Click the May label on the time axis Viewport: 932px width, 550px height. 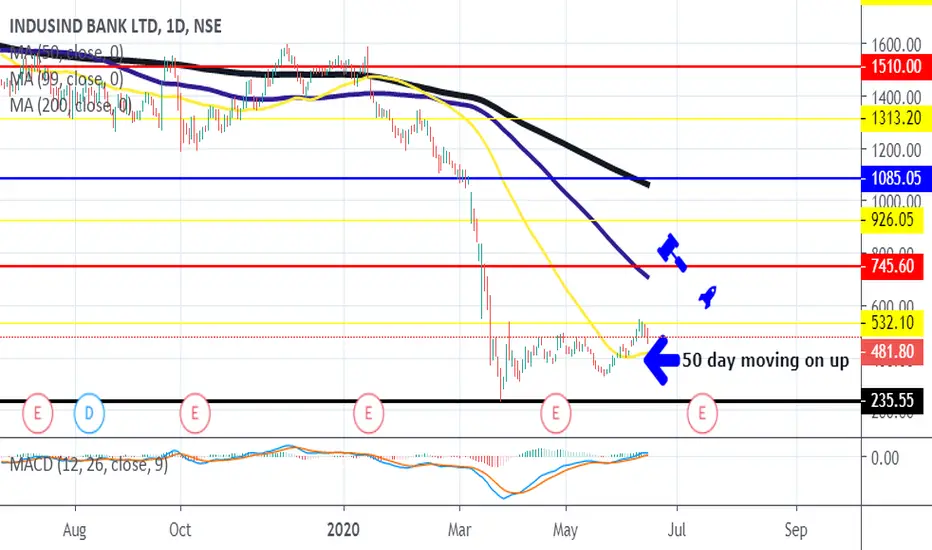click(565, 530)
